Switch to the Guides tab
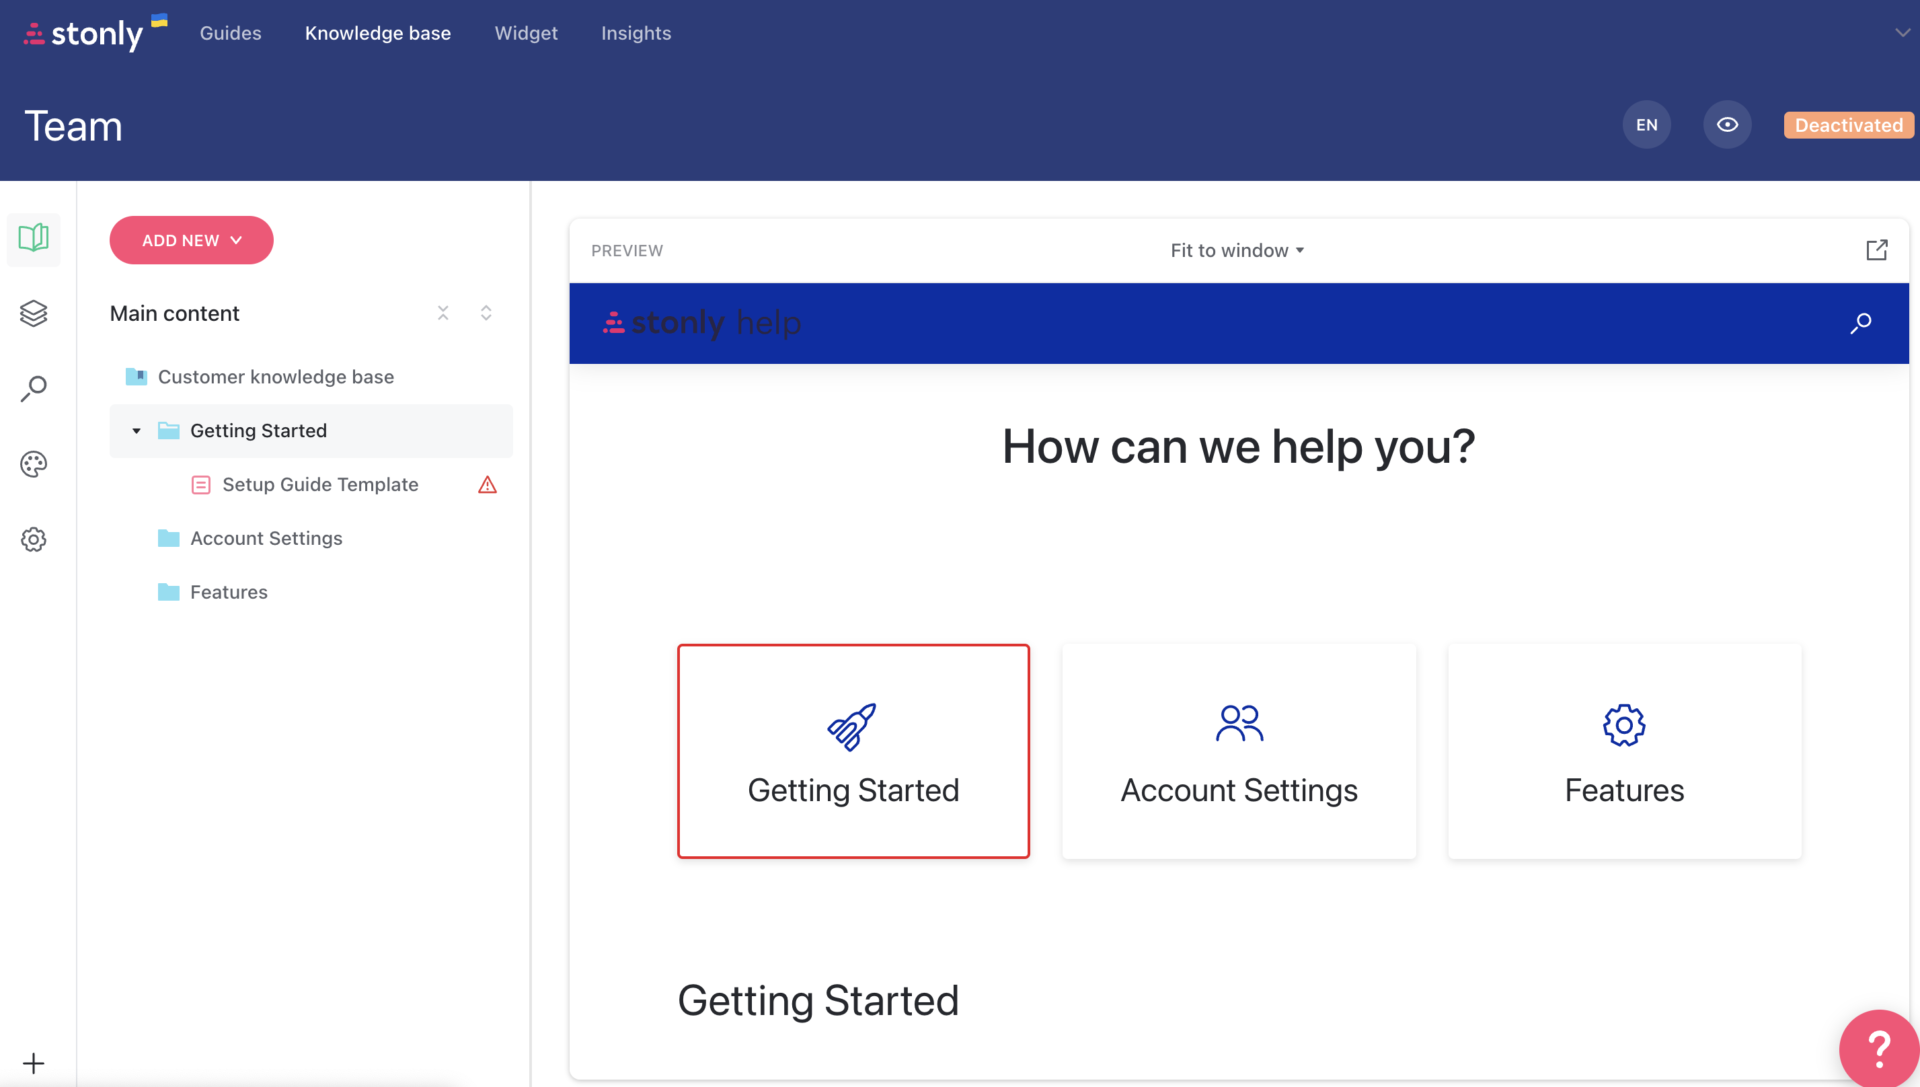The height and width of the screenshot is (1087, 1920). coord(230,33)
